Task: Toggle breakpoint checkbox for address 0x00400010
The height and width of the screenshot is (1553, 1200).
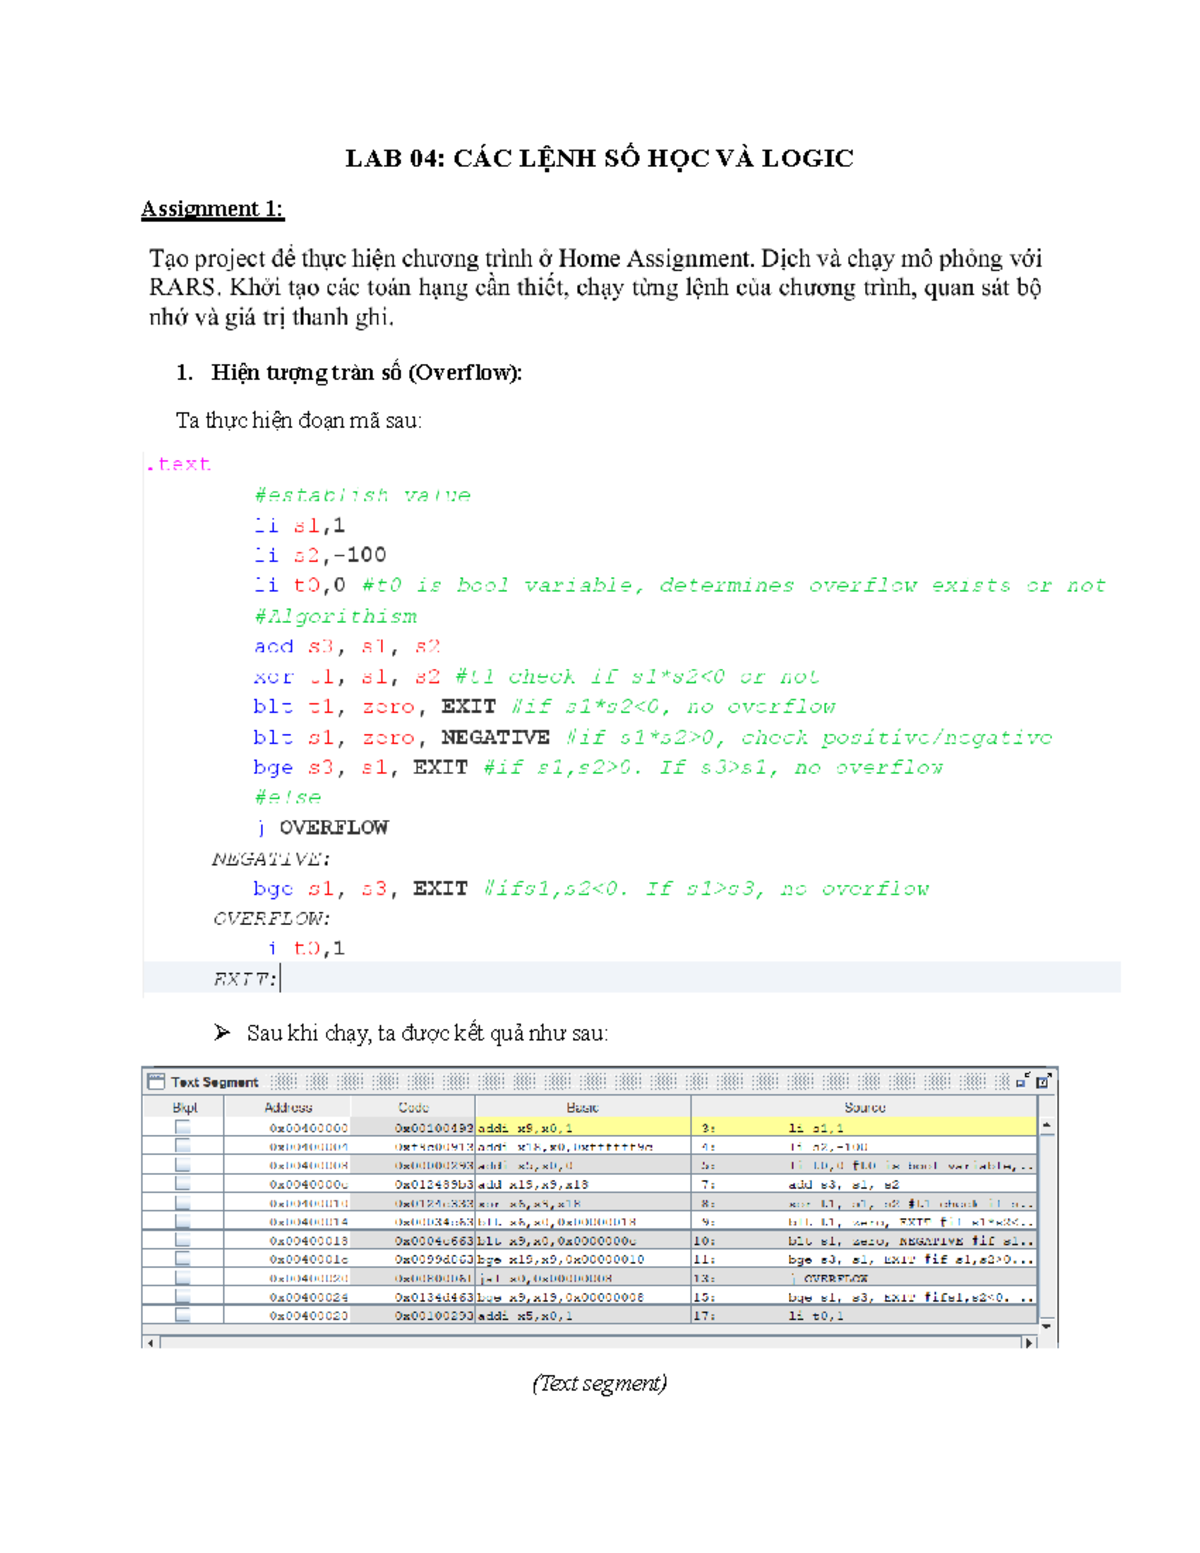Action: click(182, 1202)
